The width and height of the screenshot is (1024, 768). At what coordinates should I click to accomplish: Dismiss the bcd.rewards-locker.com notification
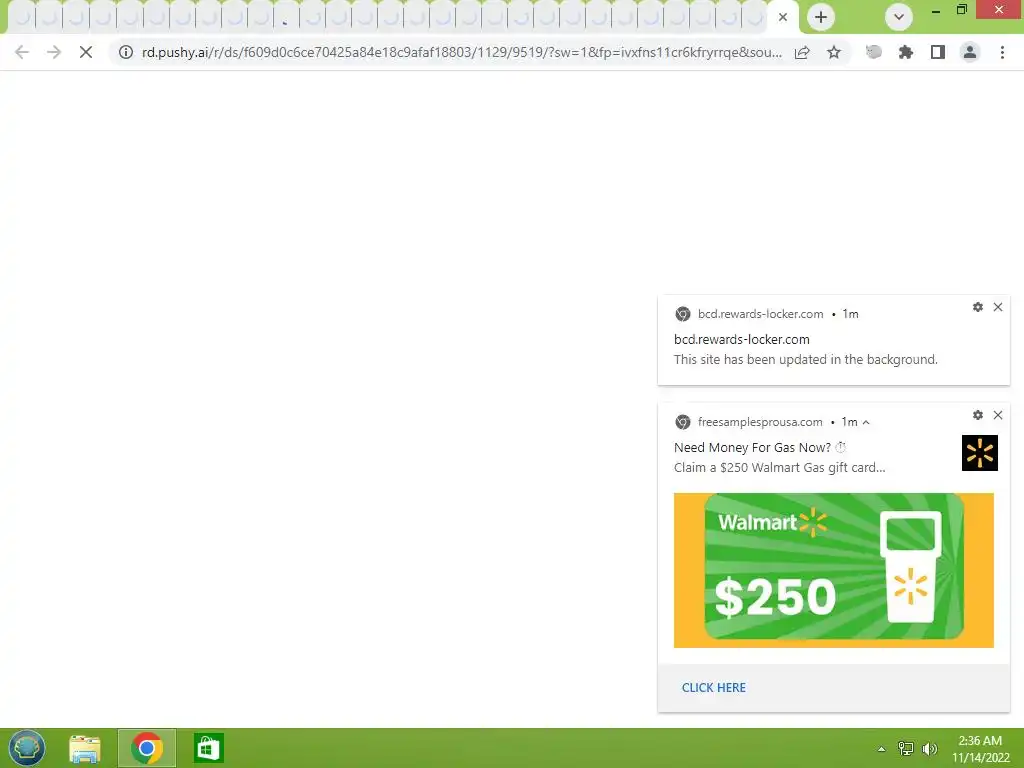pos(998,307)
